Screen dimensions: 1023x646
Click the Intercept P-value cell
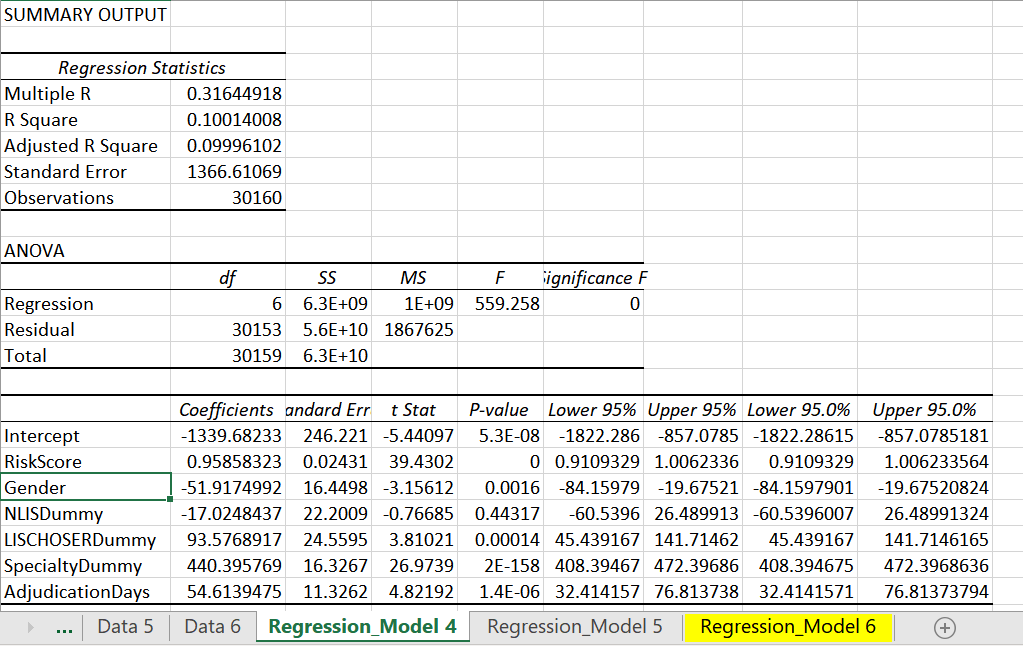500,435
